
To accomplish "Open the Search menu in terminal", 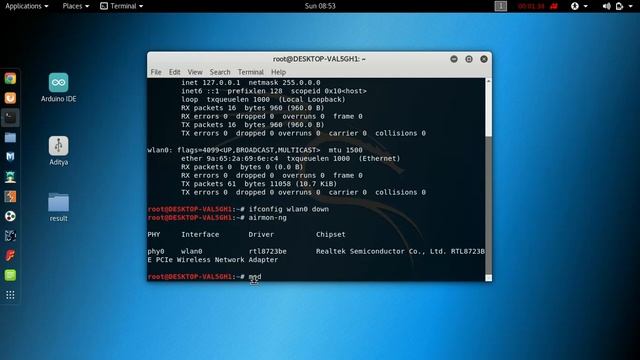I will click(220, 72).
